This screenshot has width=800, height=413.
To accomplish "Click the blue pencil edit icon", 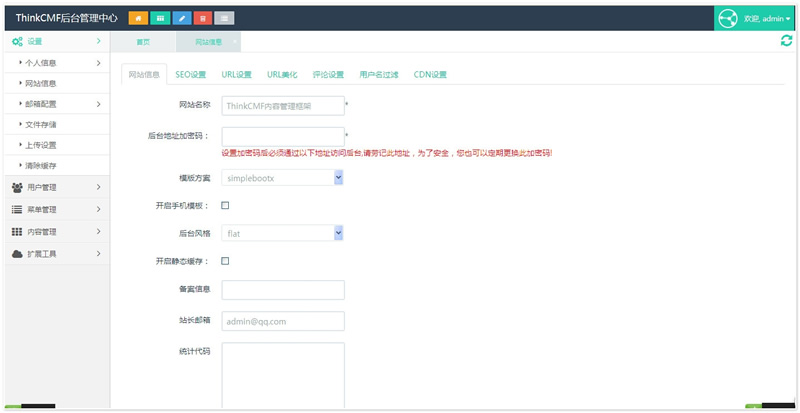I will point(181,18).
